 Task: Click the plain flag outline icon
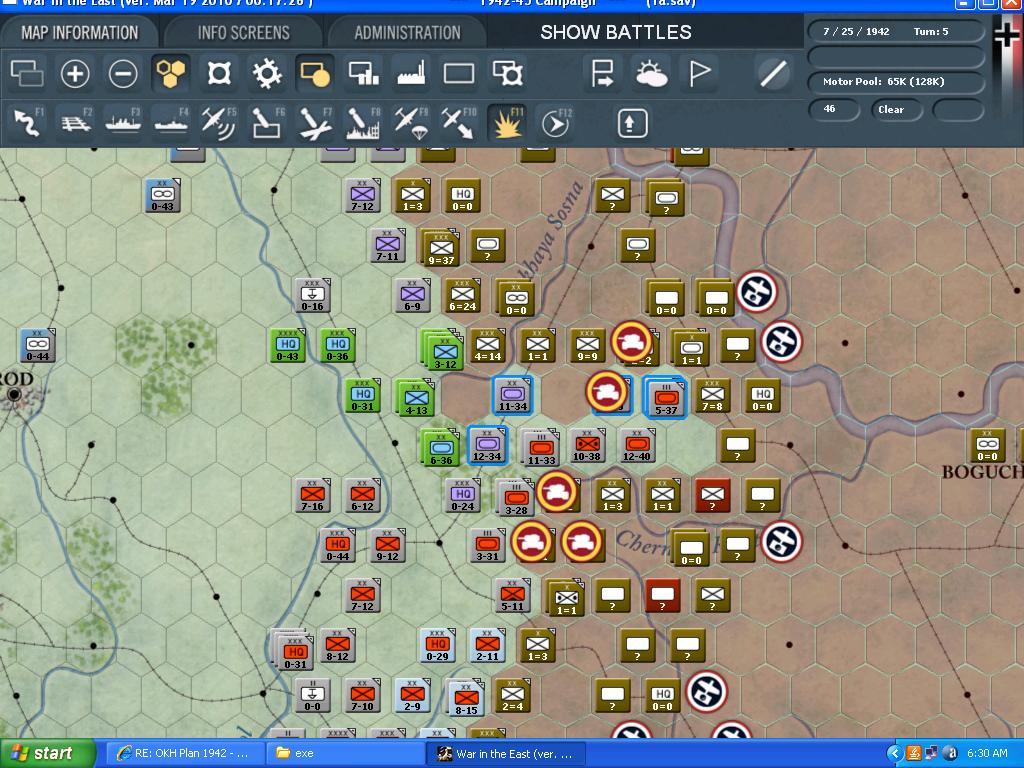699,73
